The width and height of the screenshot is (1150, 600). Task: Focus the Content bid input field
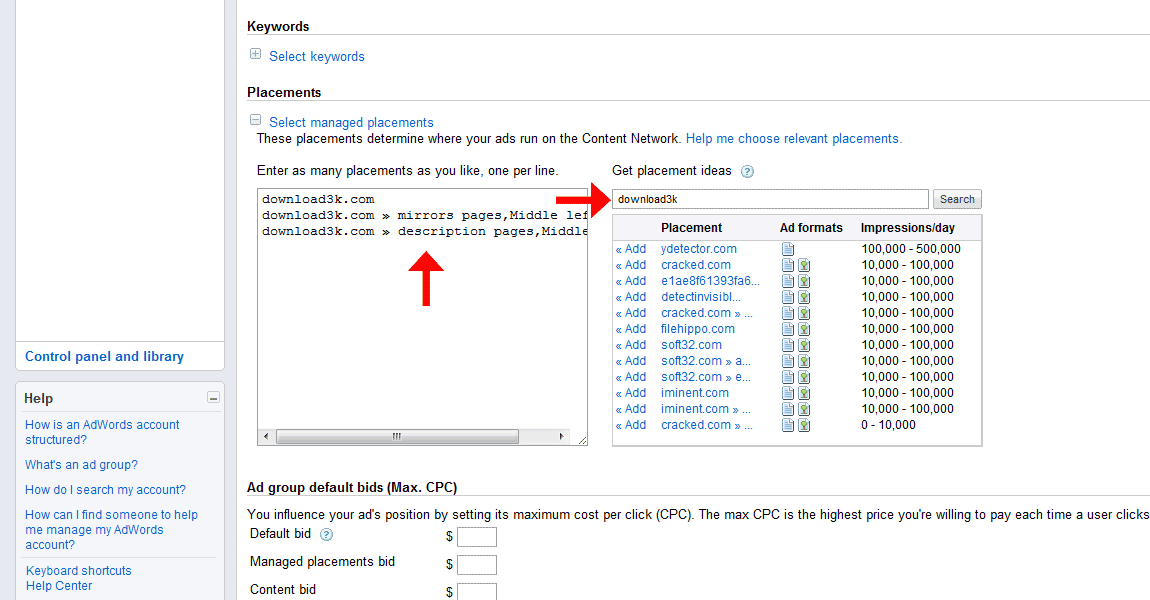pyautogui.click(x=477, y=591)
